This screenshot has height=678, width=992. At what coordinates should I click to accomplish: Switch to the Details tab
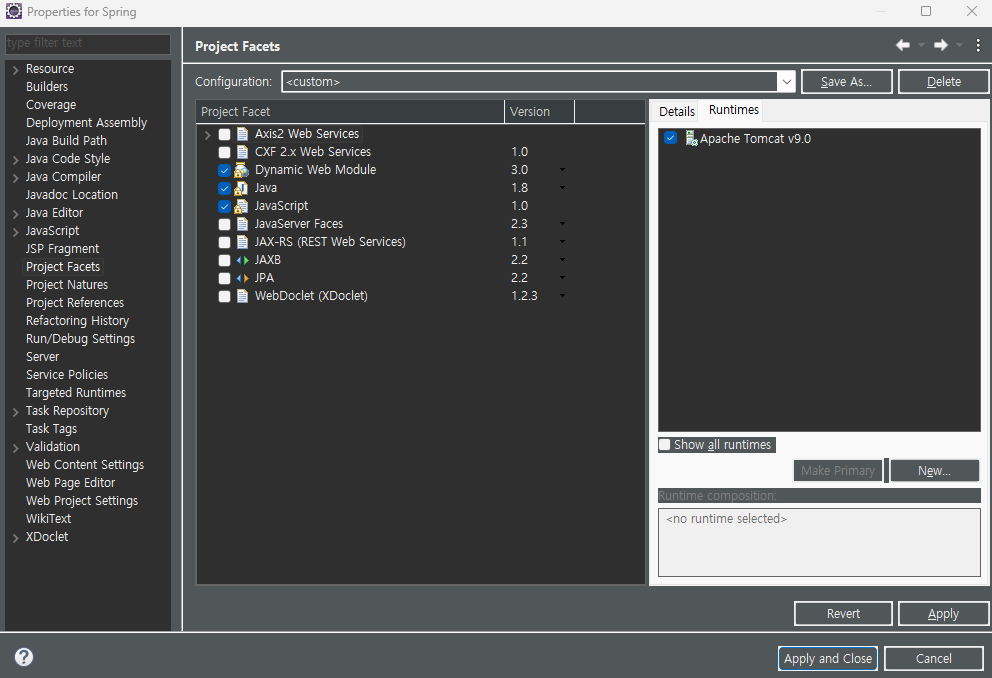[676, 111]
